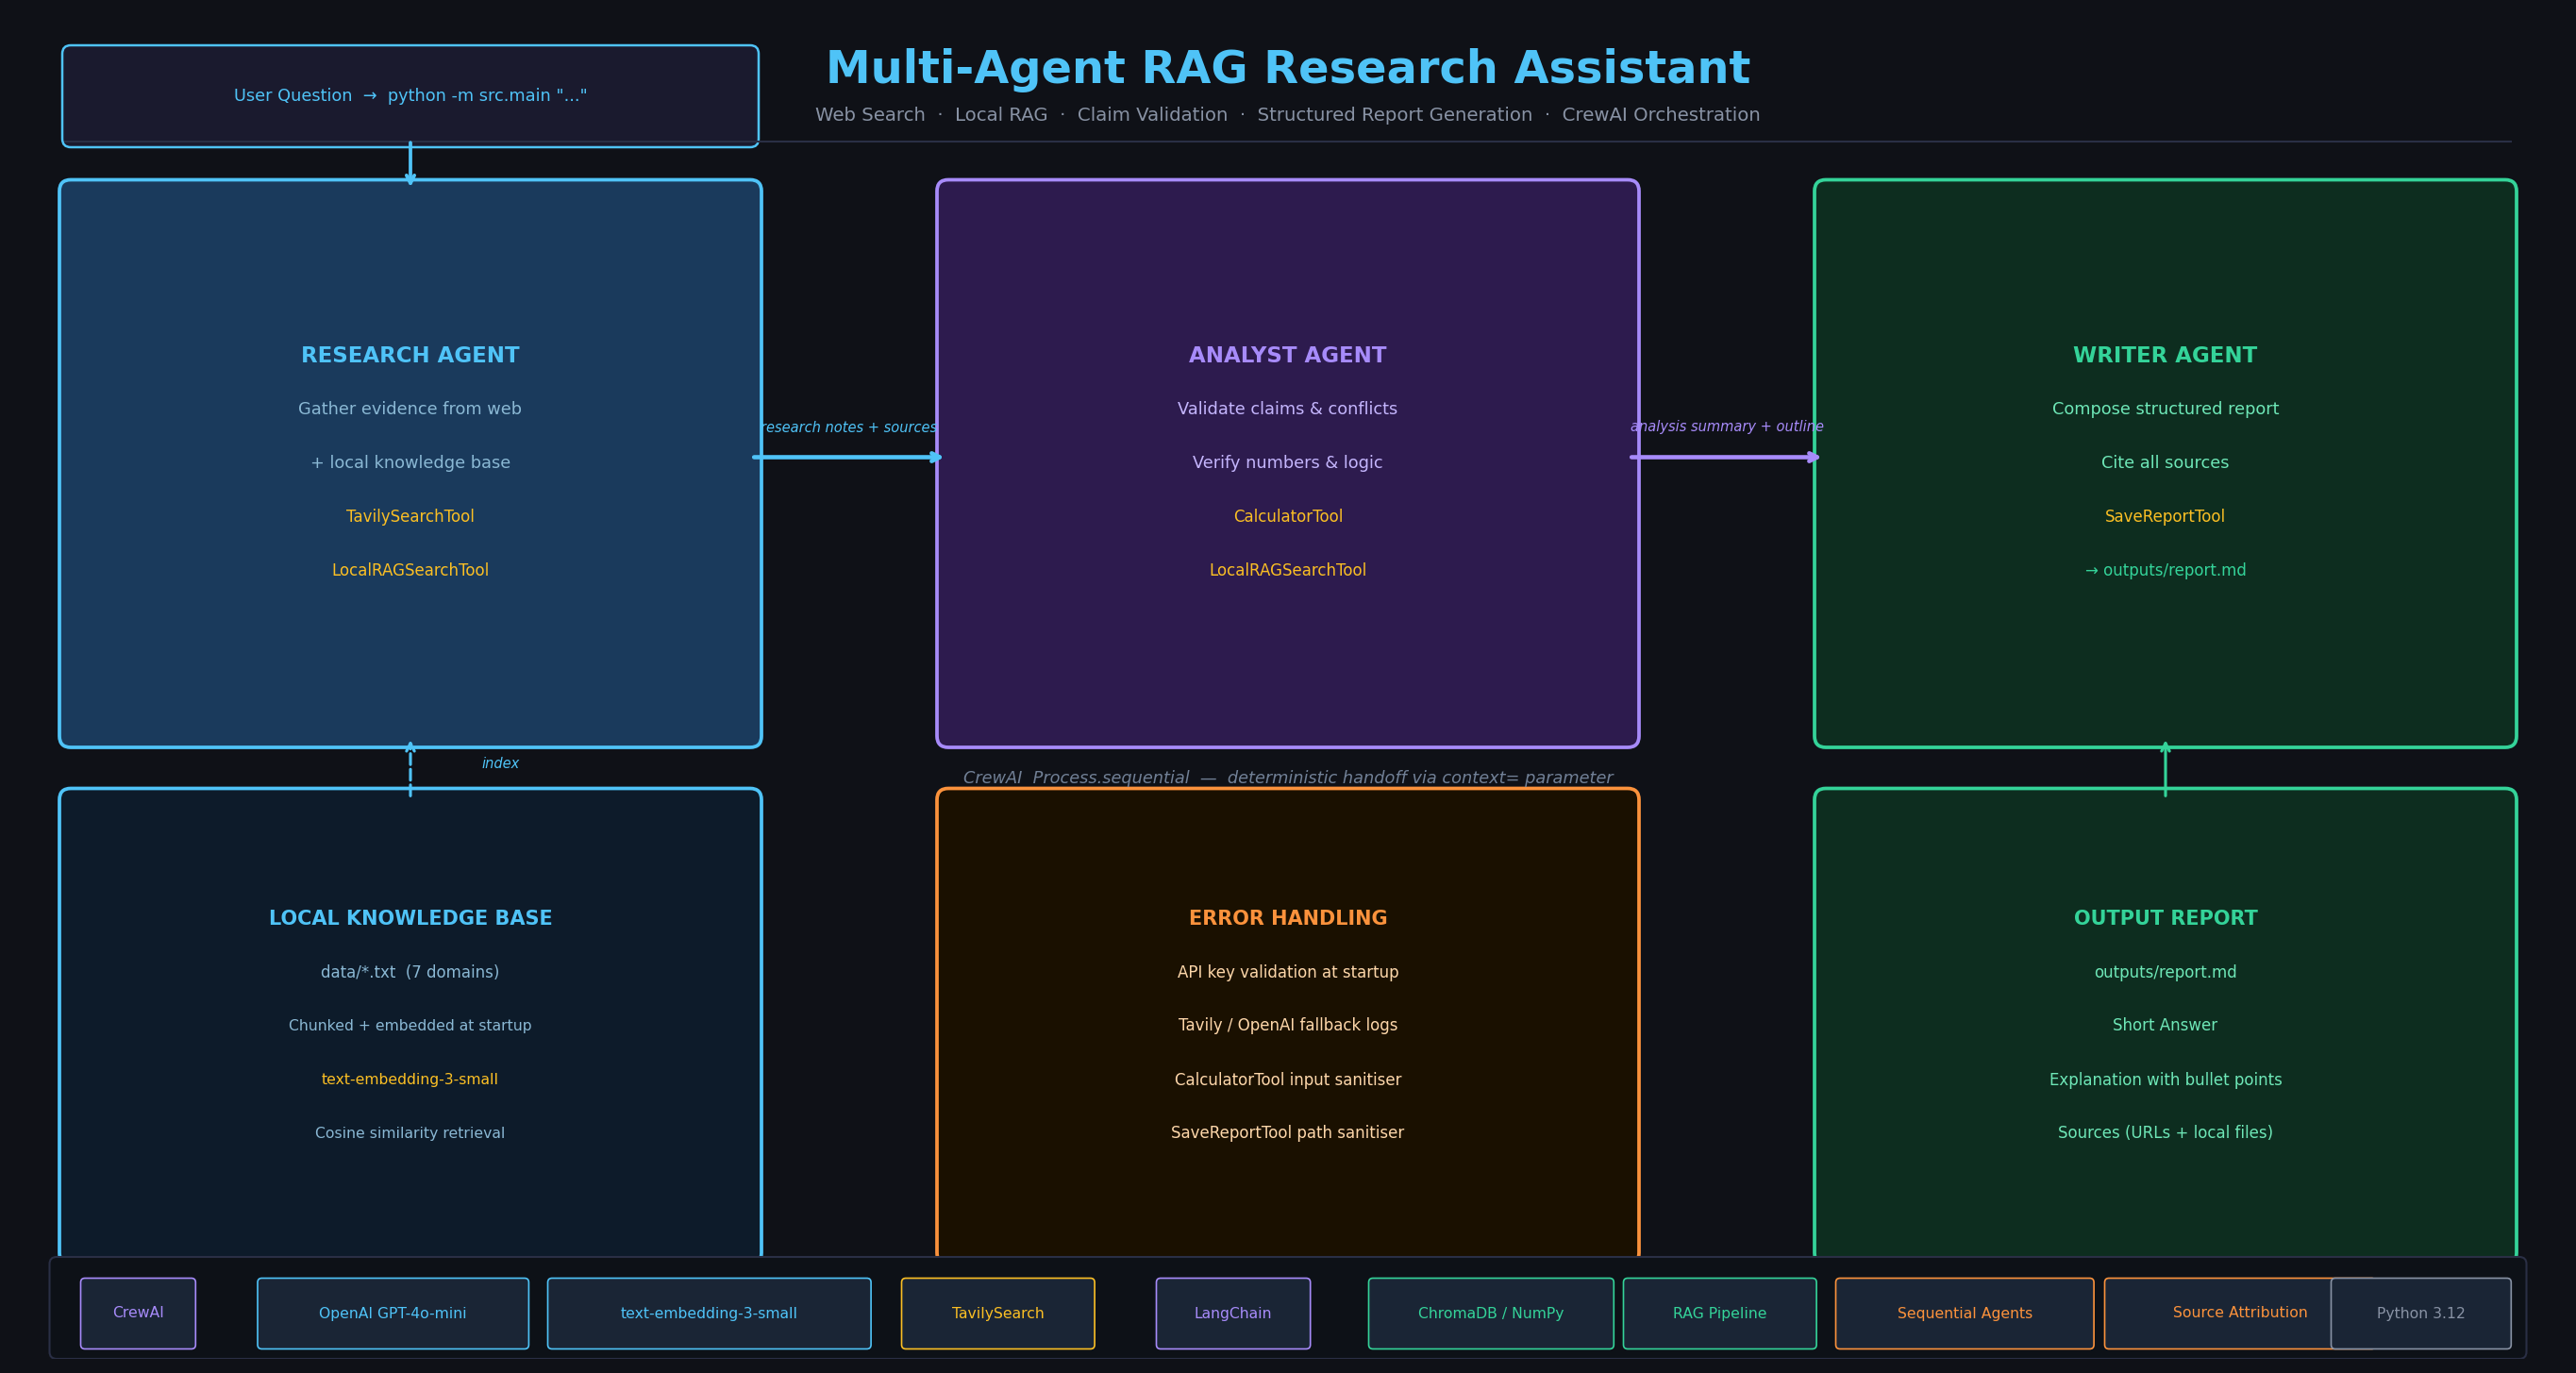Viewport: 2576px width, 1373px height.
Task: Click the User Question command box
Action: point(410,96)
